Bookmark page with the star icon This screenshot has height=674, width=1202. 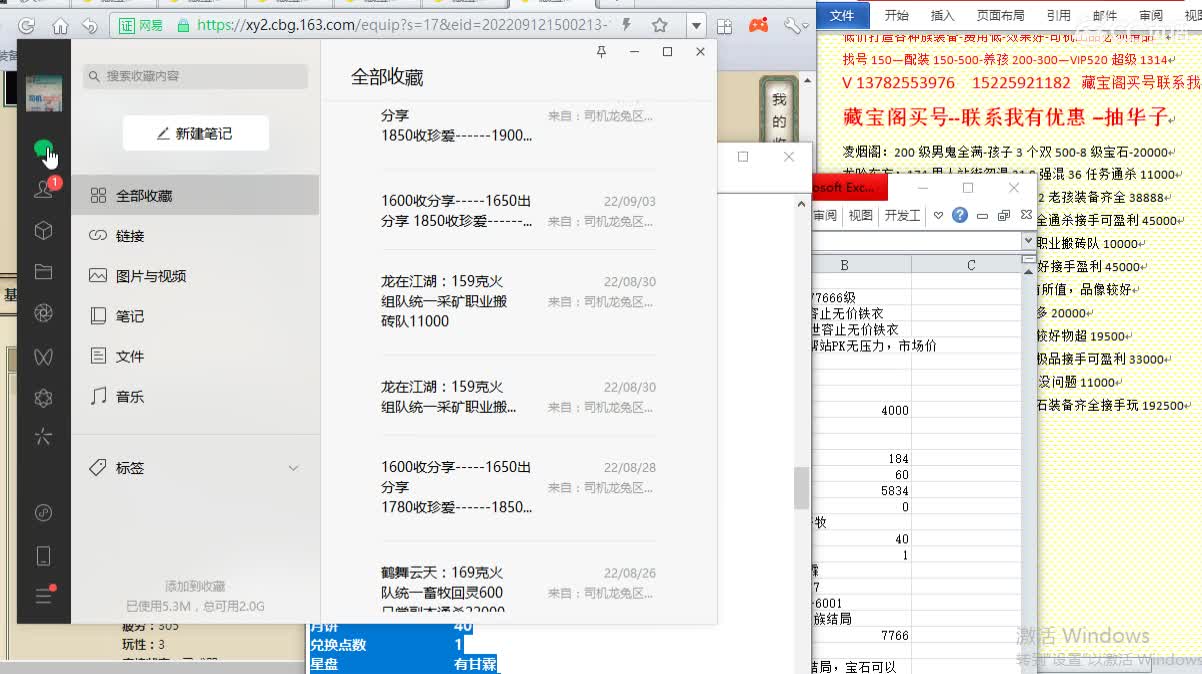(x=659, y=25)
